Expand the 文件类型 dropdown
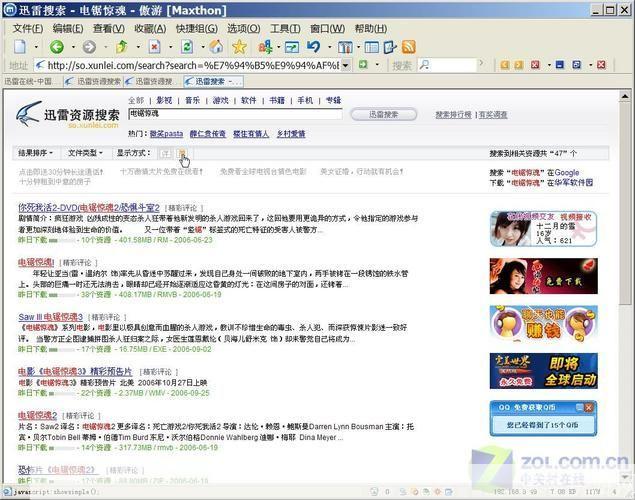 (x=85, y=153)
